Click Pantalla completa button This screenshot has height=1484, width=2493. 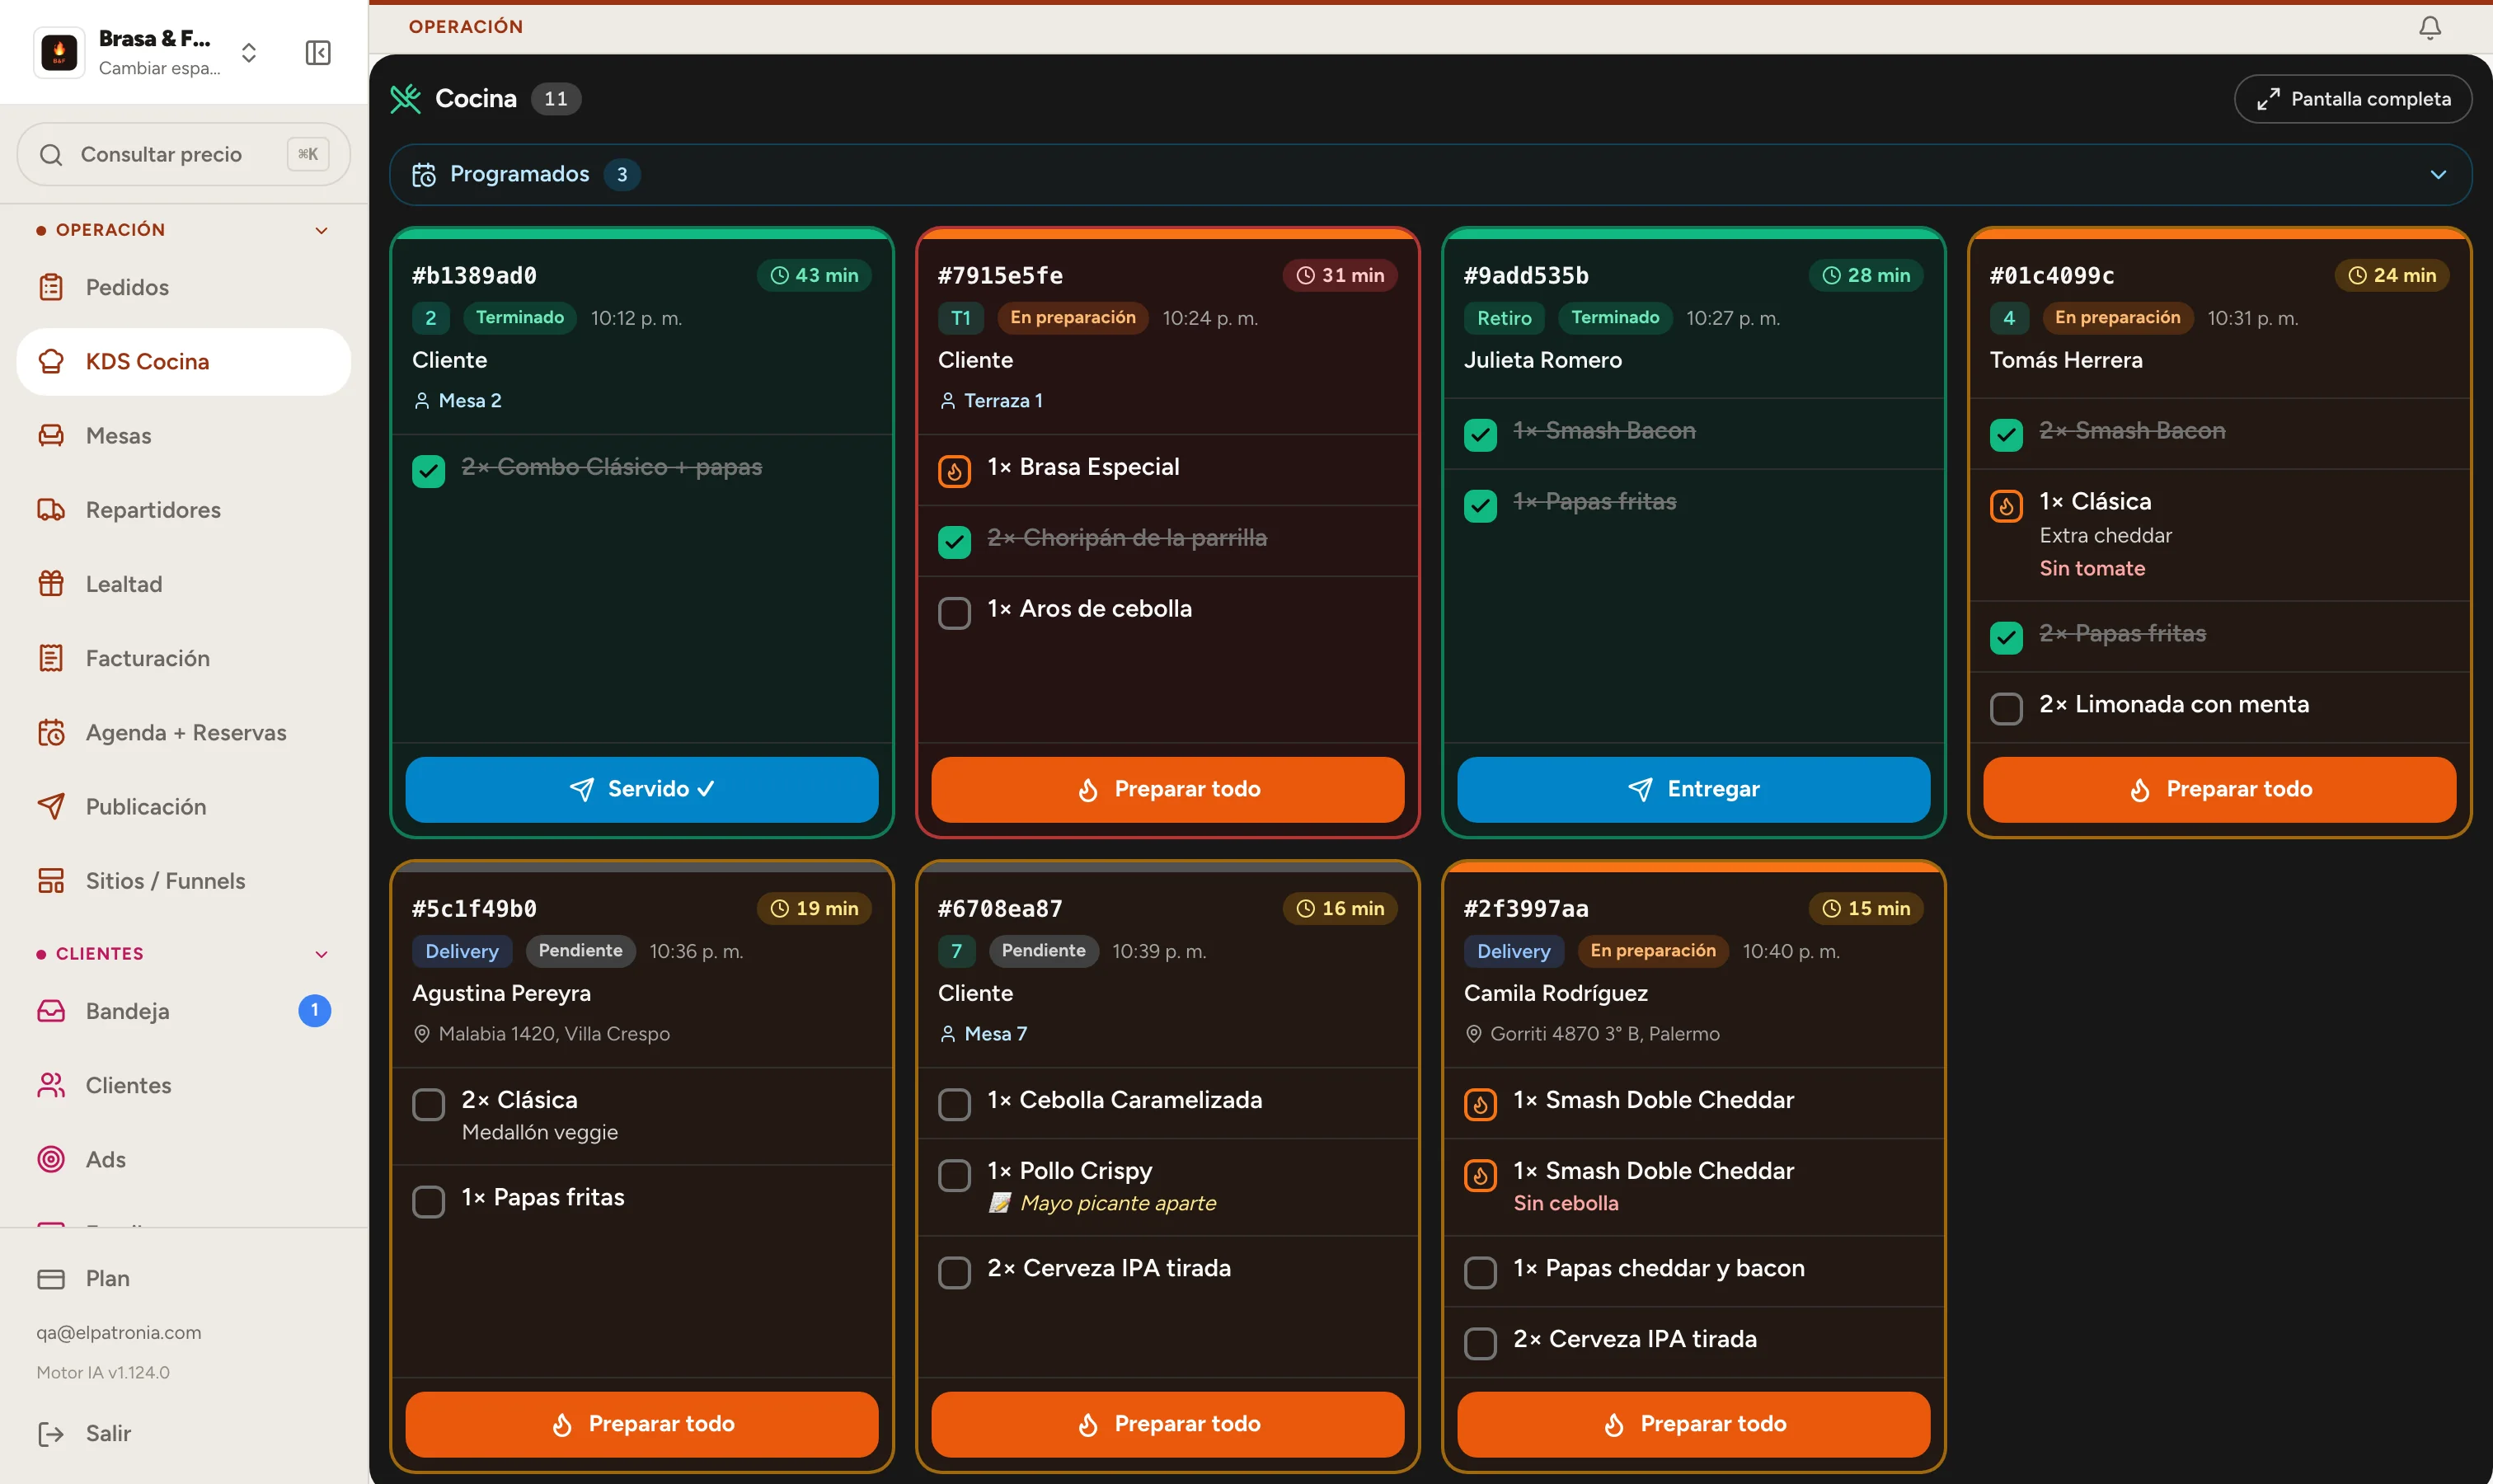point(2352,99)
